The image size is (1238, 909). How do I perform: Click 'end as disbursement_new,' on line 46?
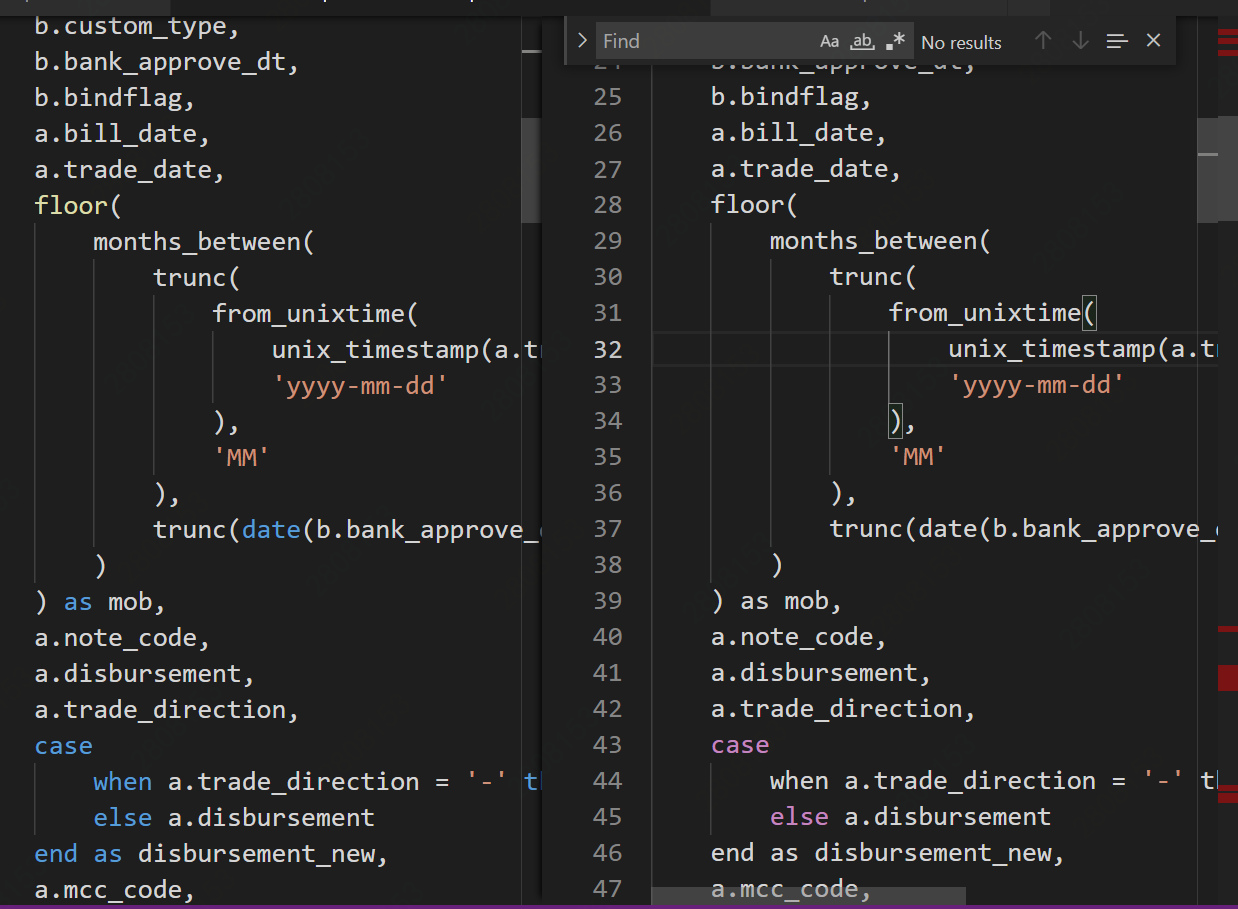[888, 853]
